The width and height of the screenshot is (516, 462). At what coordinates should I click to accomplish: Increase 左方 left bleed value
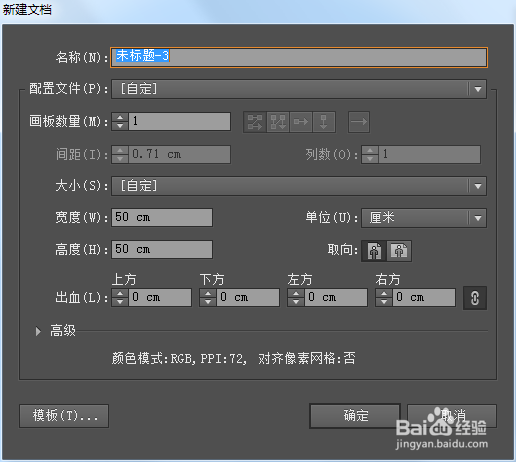(296, 293)
